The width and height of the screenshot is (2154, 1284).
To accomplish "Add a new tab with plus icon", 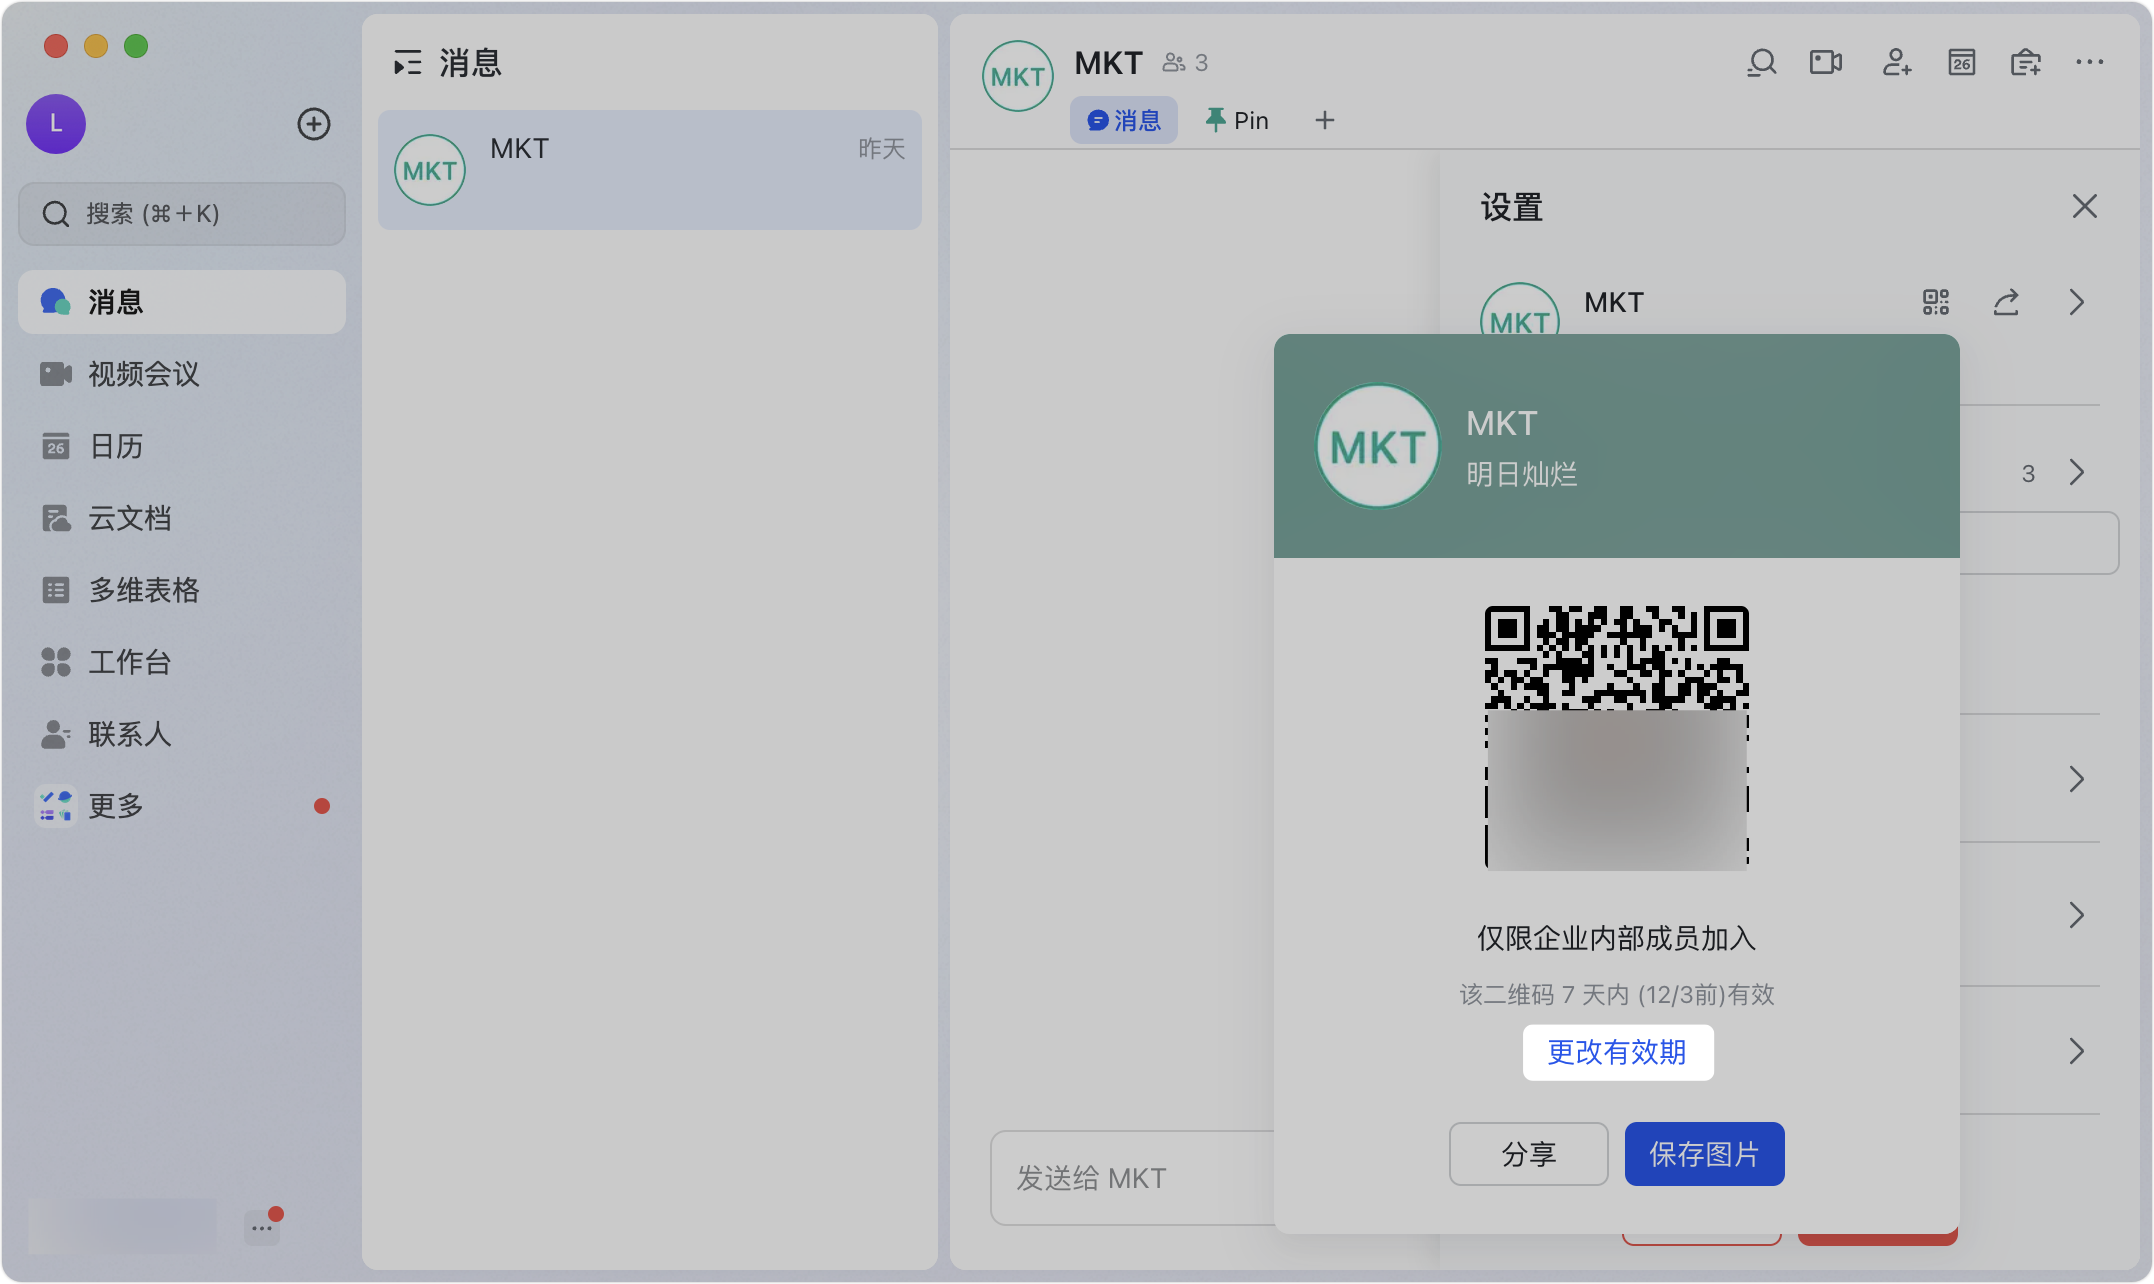I will [x=1325, y=120].
